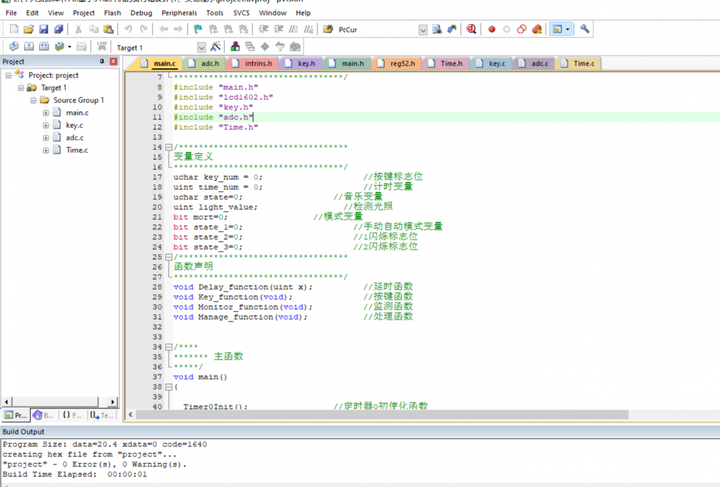Click the Translate file icon

point(14,46)
